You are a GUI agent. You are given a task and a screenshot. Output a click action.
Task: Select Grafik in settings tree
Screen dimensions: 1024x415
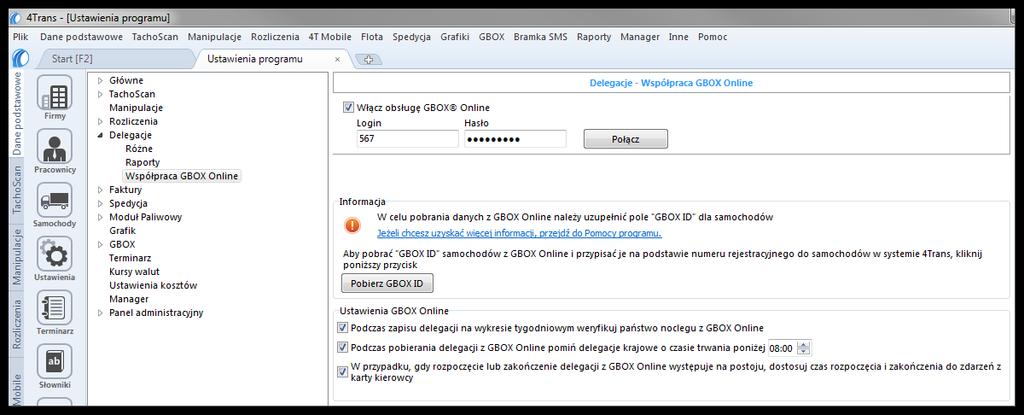pyautogui.click(x=122, y=231)
